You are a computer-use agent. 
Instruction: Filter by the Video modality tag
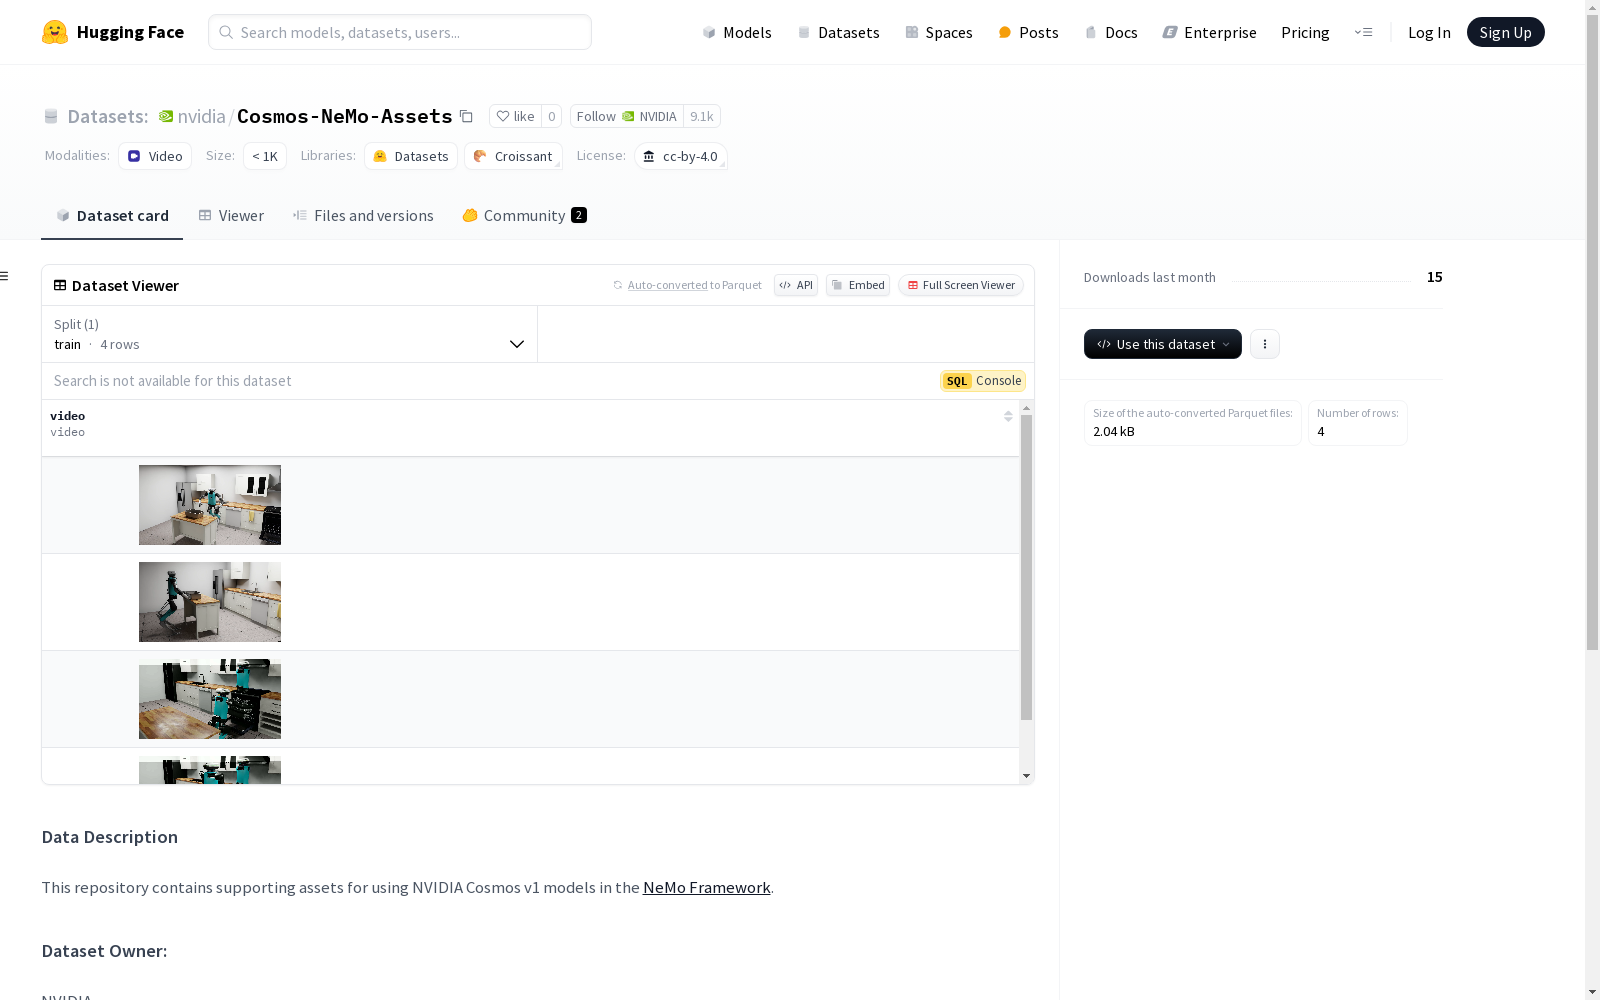click(155, 156)
